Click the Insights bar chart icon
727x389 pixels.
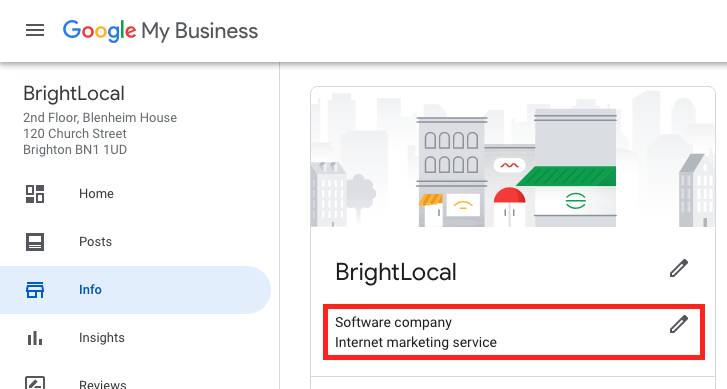[x=35, y=338]
